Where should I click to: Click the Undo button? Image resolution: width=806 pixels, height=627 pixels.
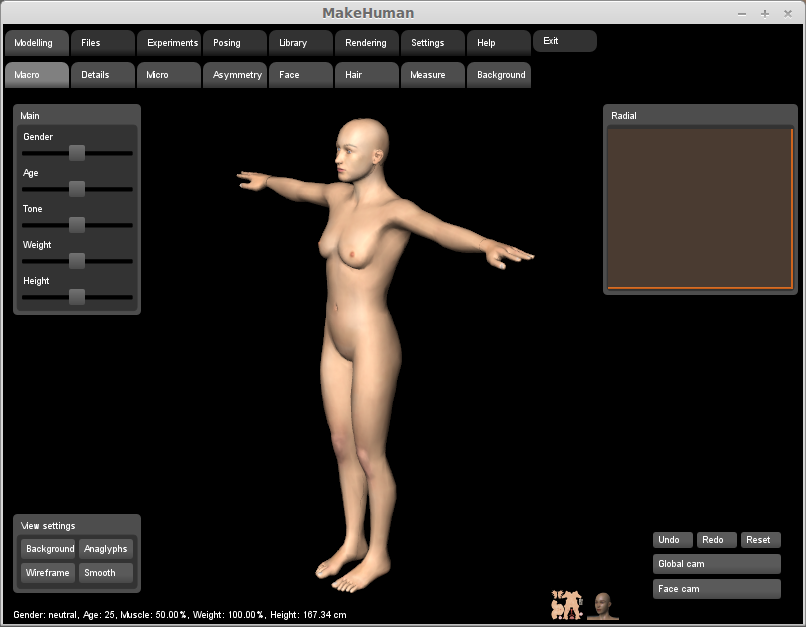coord(673,540)
